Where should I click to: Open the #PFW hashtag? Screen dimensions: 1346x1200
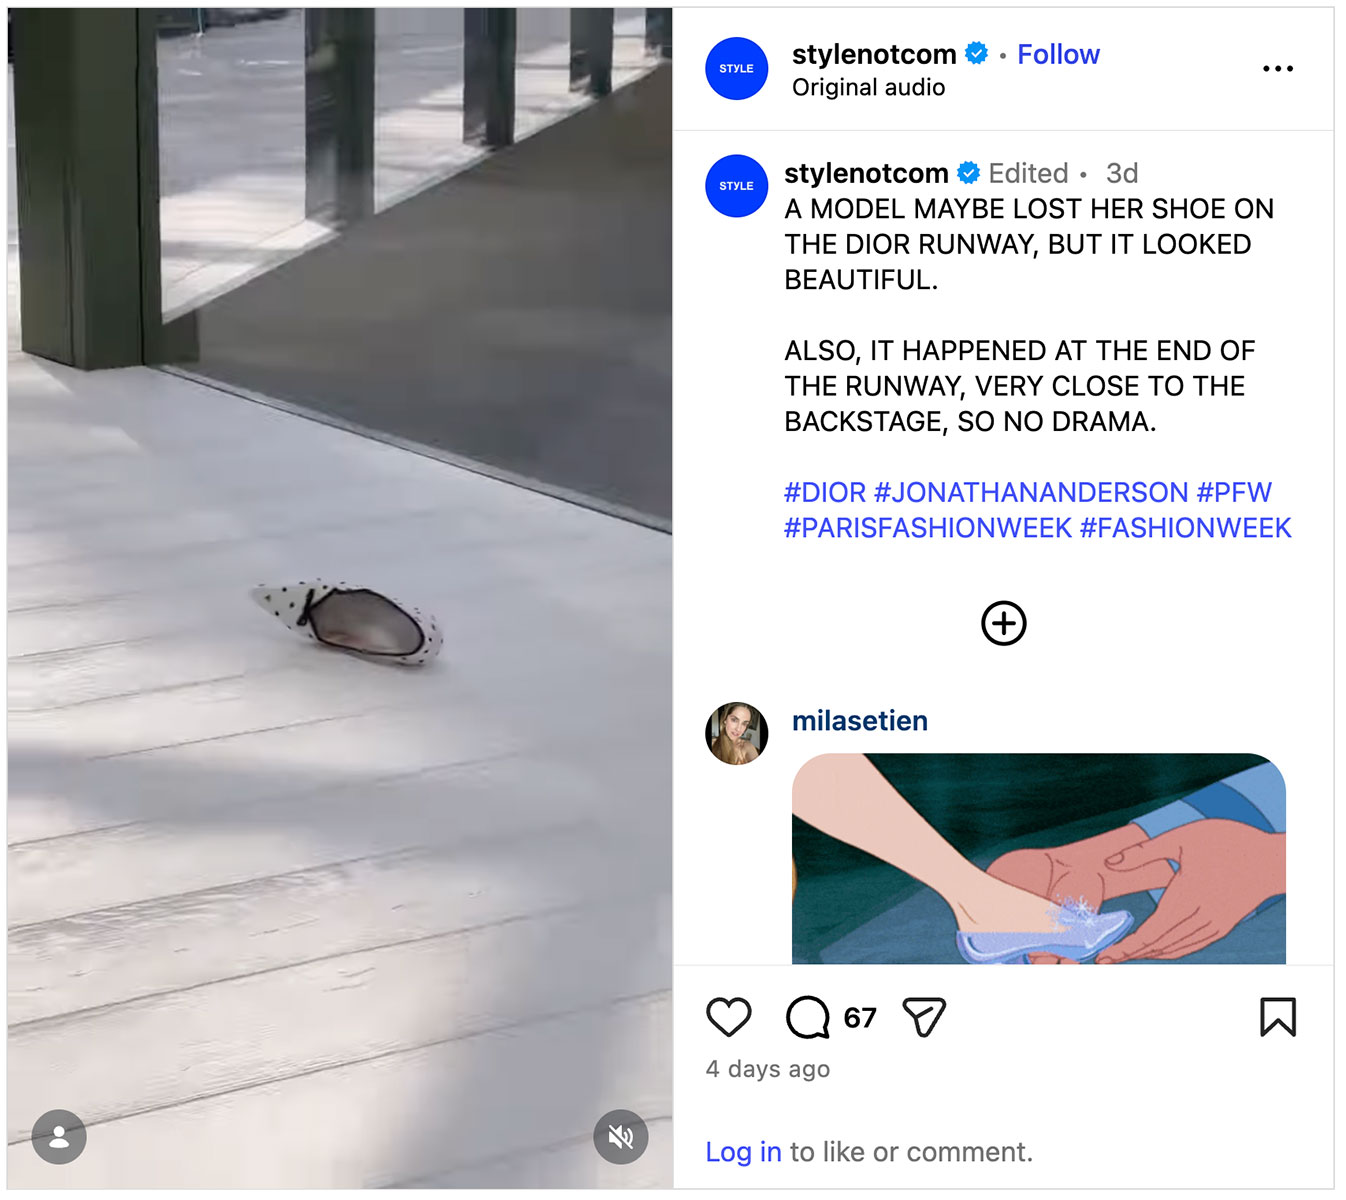tap(1234, 492)
